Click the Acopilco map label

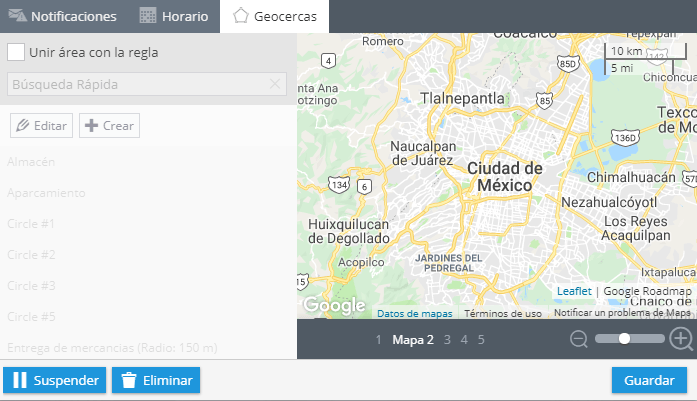coord(361,262)
